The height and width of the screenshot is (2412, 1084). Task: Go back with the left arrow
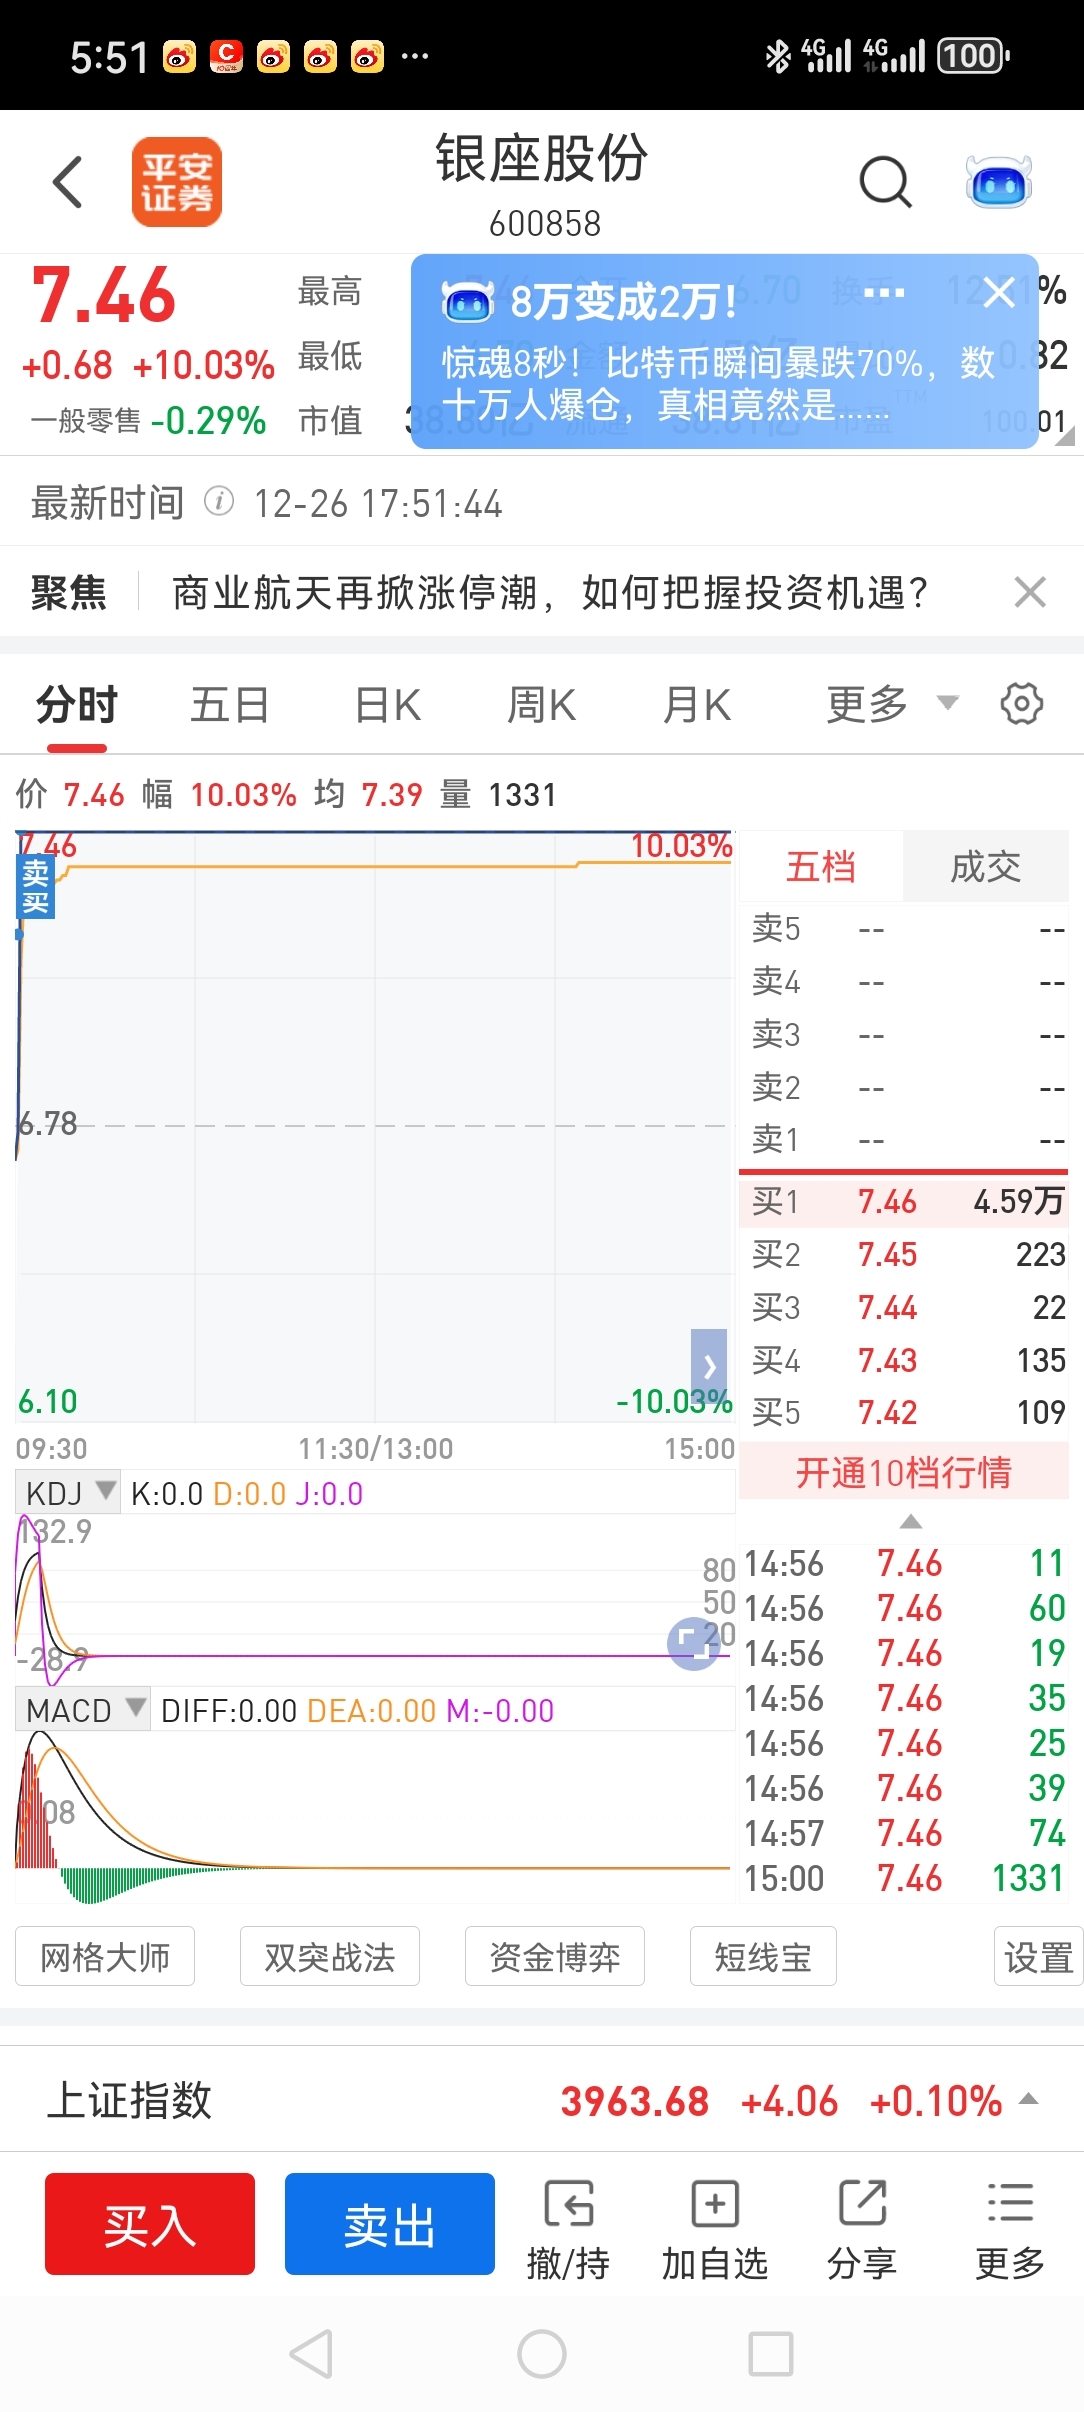67,182
